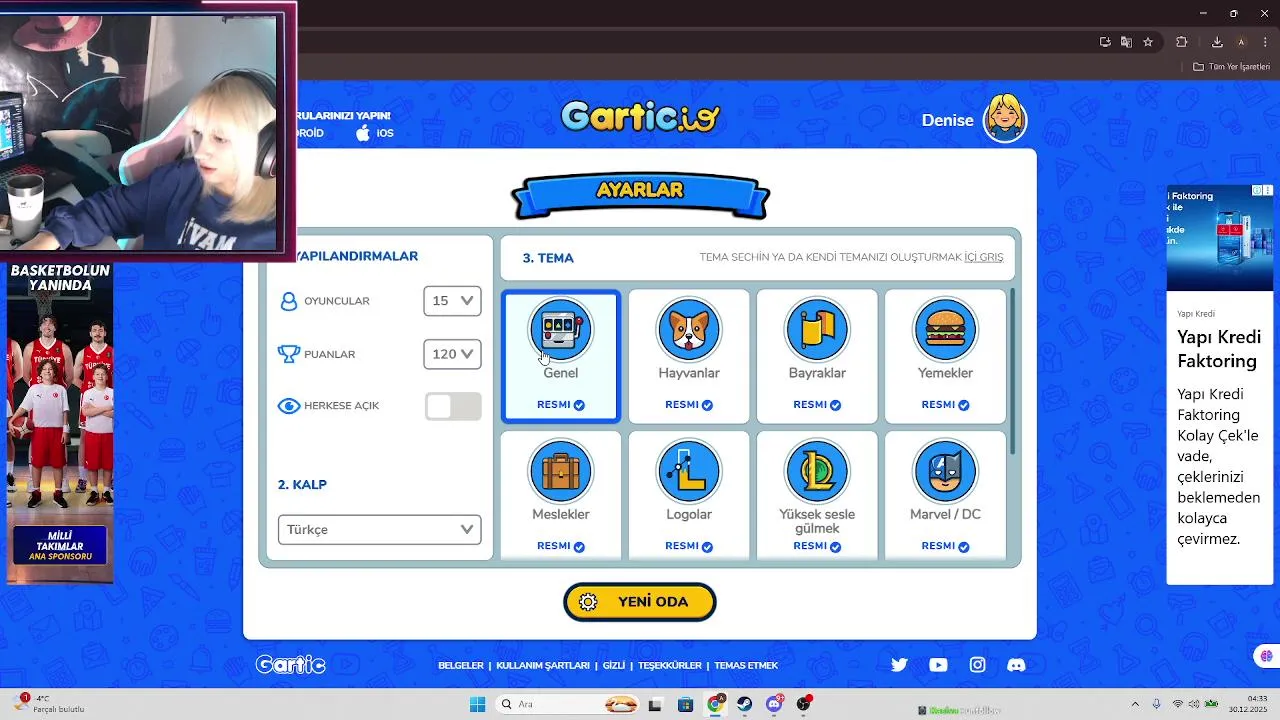Choose the Meslekler briefcase theme icon

click(x=561, y=471)
